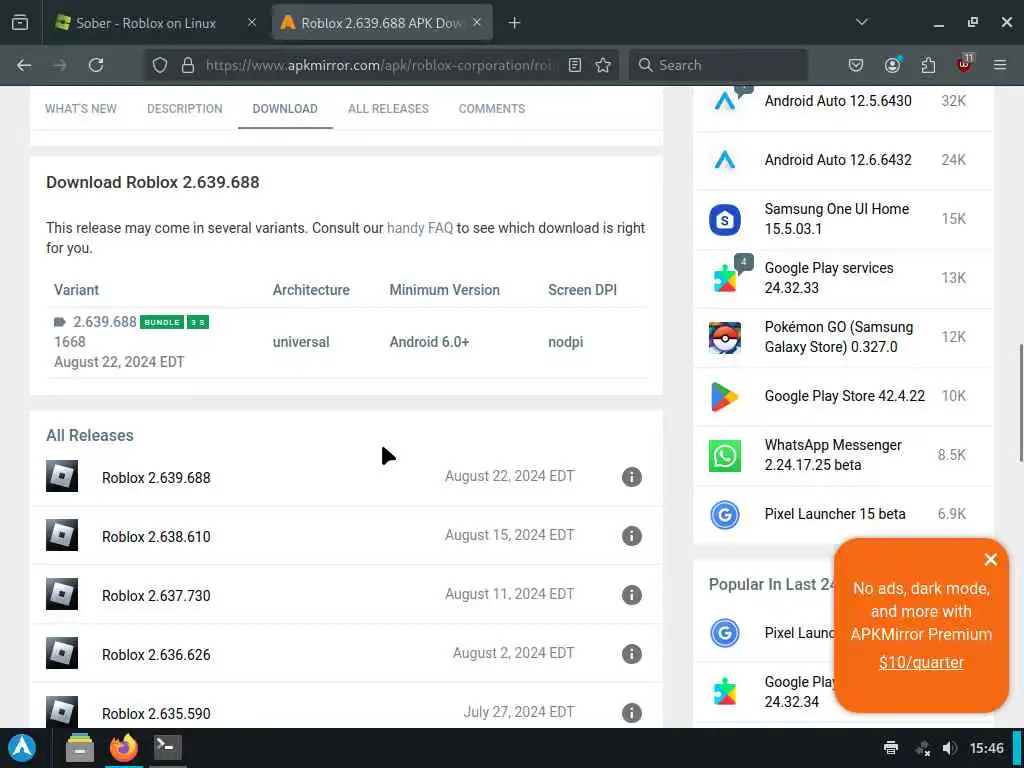The image size is (1024, 768).
Task: Close the Roblox 2.639.688 APK tab
Action: tap(477, 23)
